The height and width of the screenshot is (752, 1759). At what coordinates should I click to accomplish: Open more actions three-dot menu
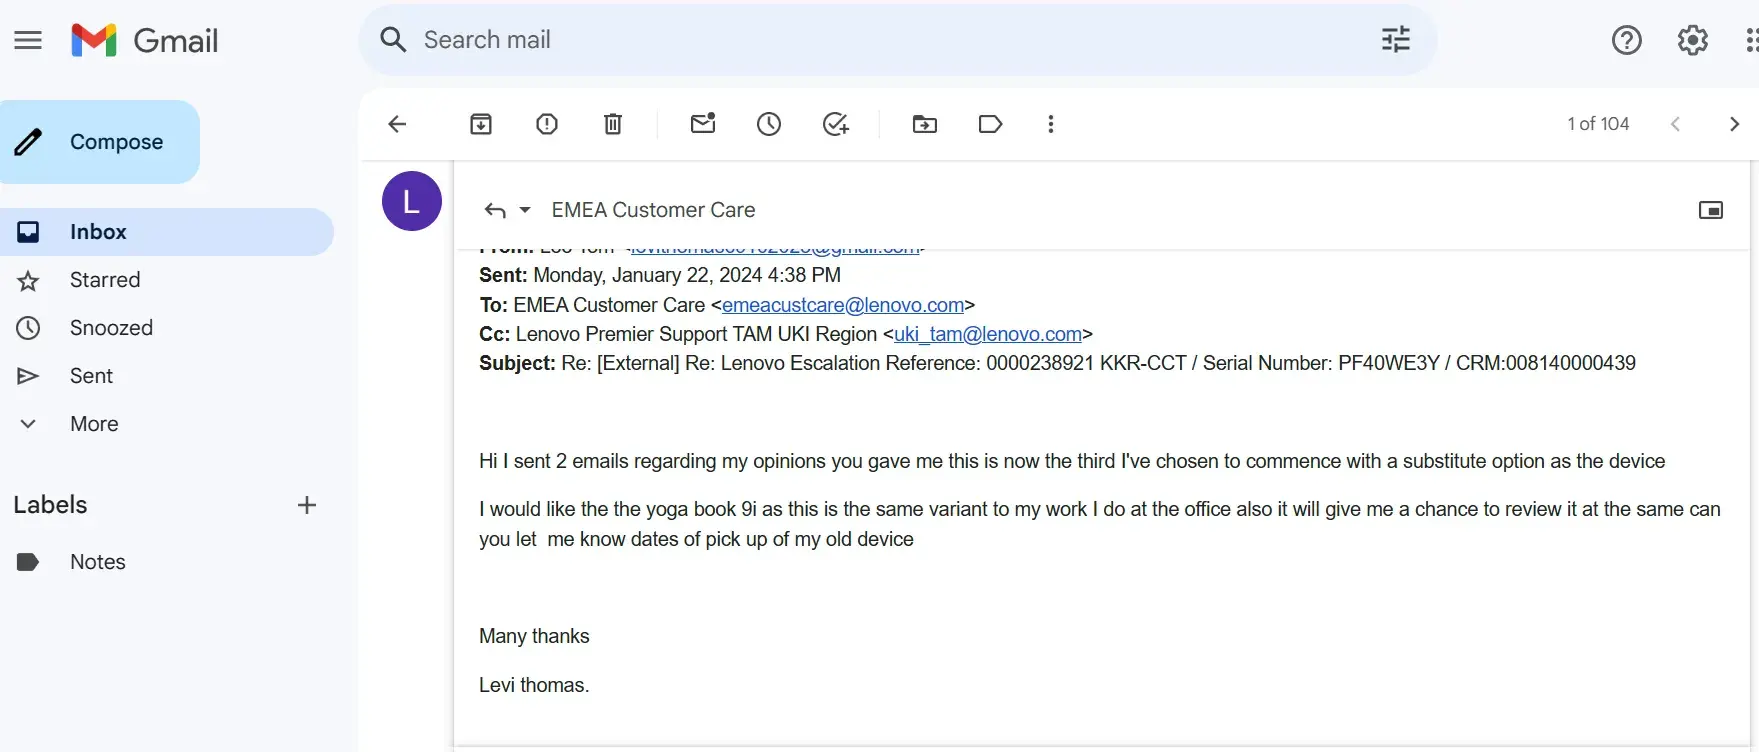click(x=1050, y=124)
